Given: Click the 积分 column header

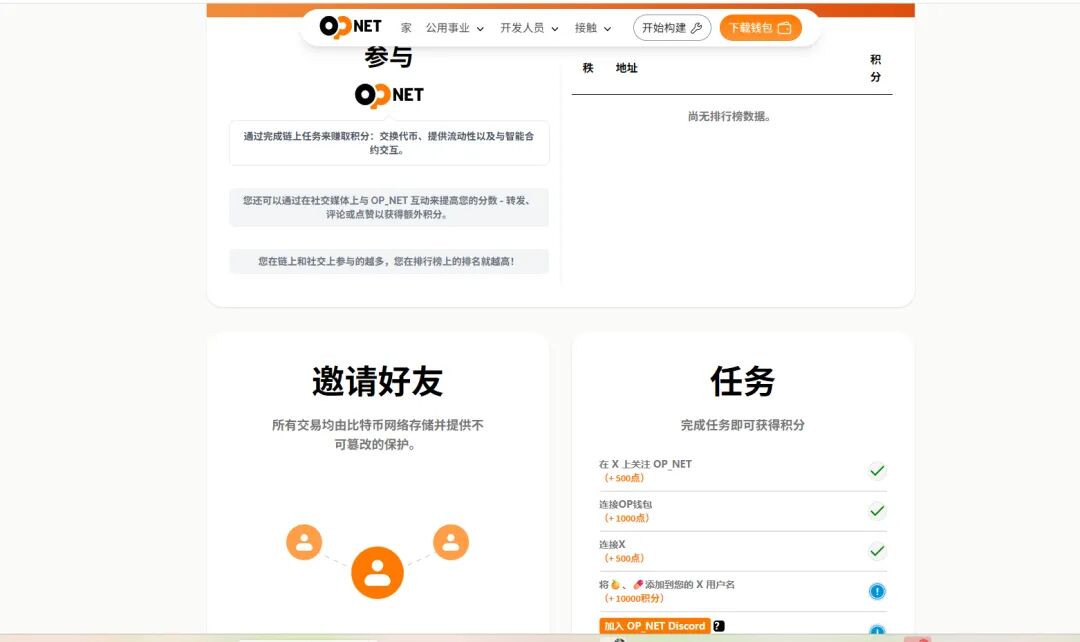Looking at the screenshot, I should tap(875, 68).
